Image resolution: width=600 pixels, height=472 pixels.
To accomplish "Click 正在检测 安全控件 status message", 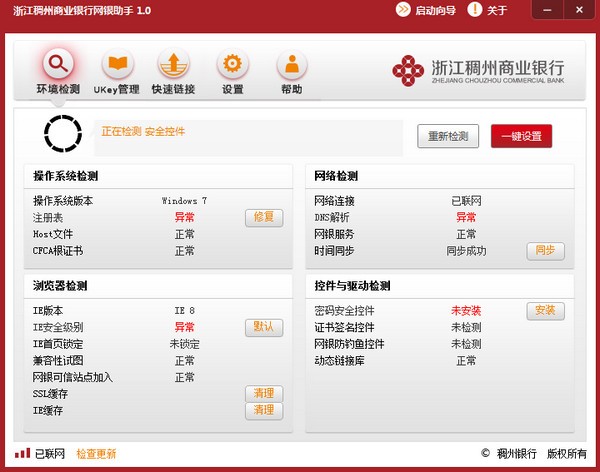I will 143,132.
